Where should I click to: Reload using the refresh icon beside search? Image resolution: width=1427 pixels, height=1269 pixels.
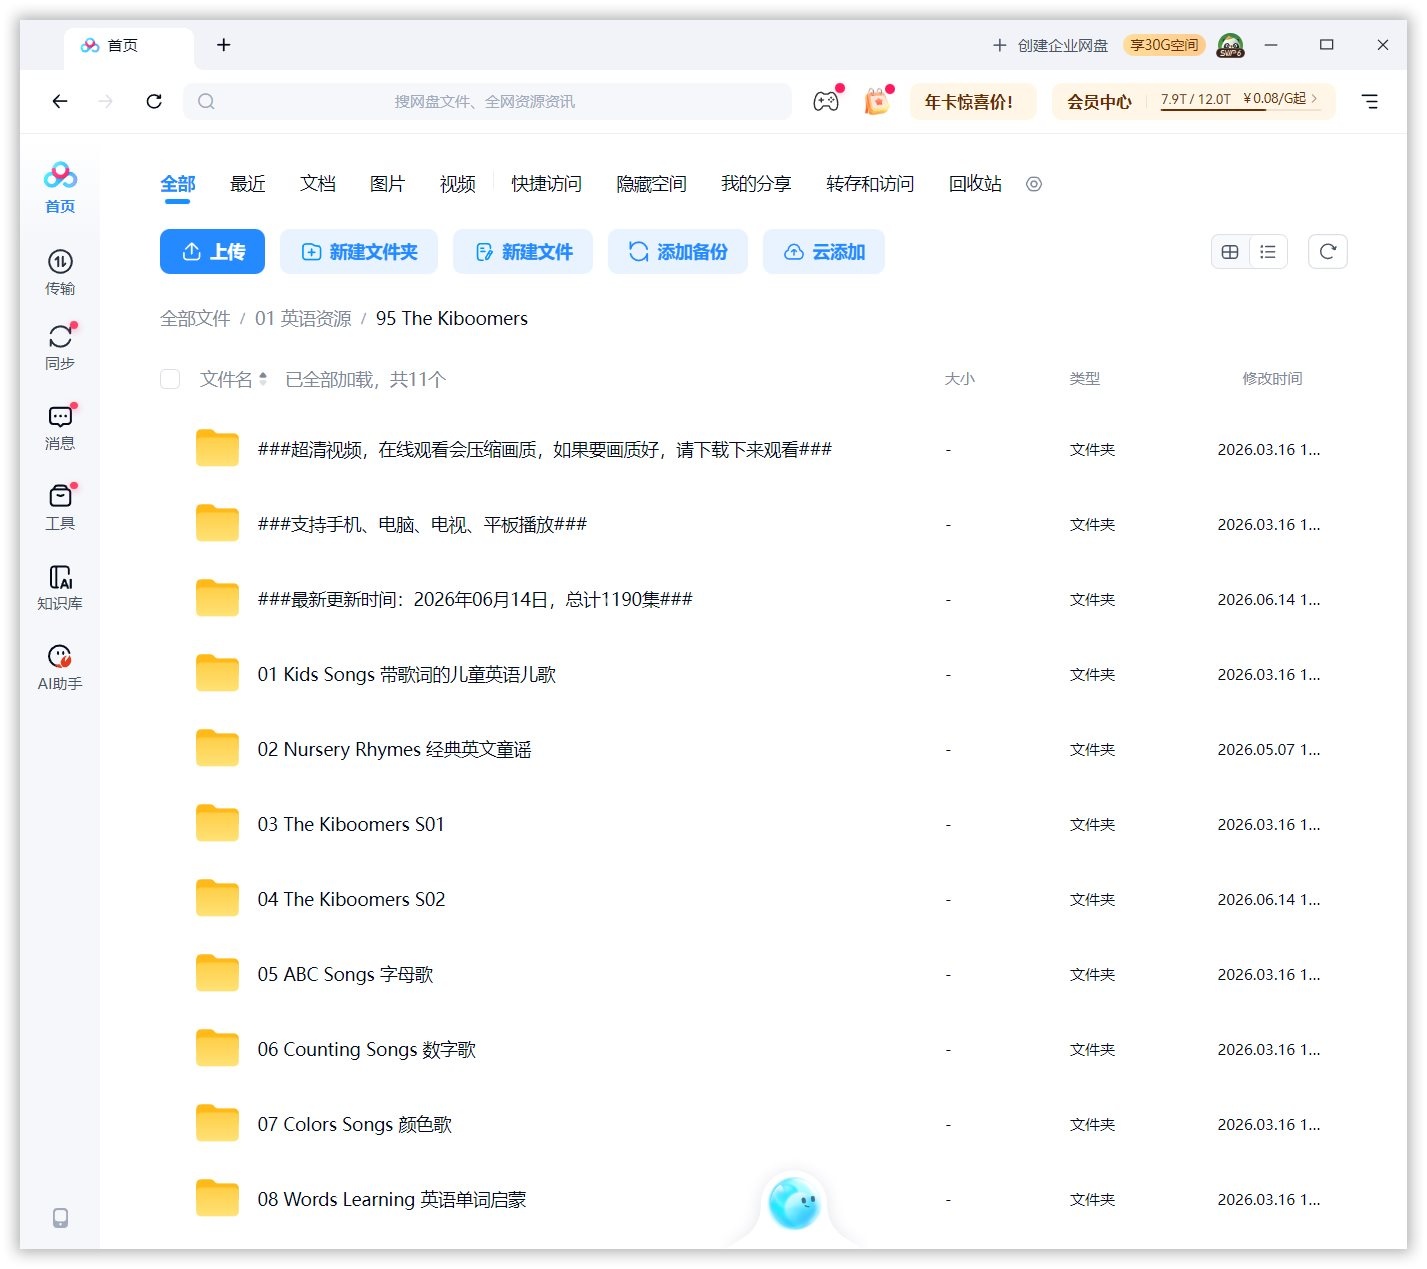tap(154, 101)
